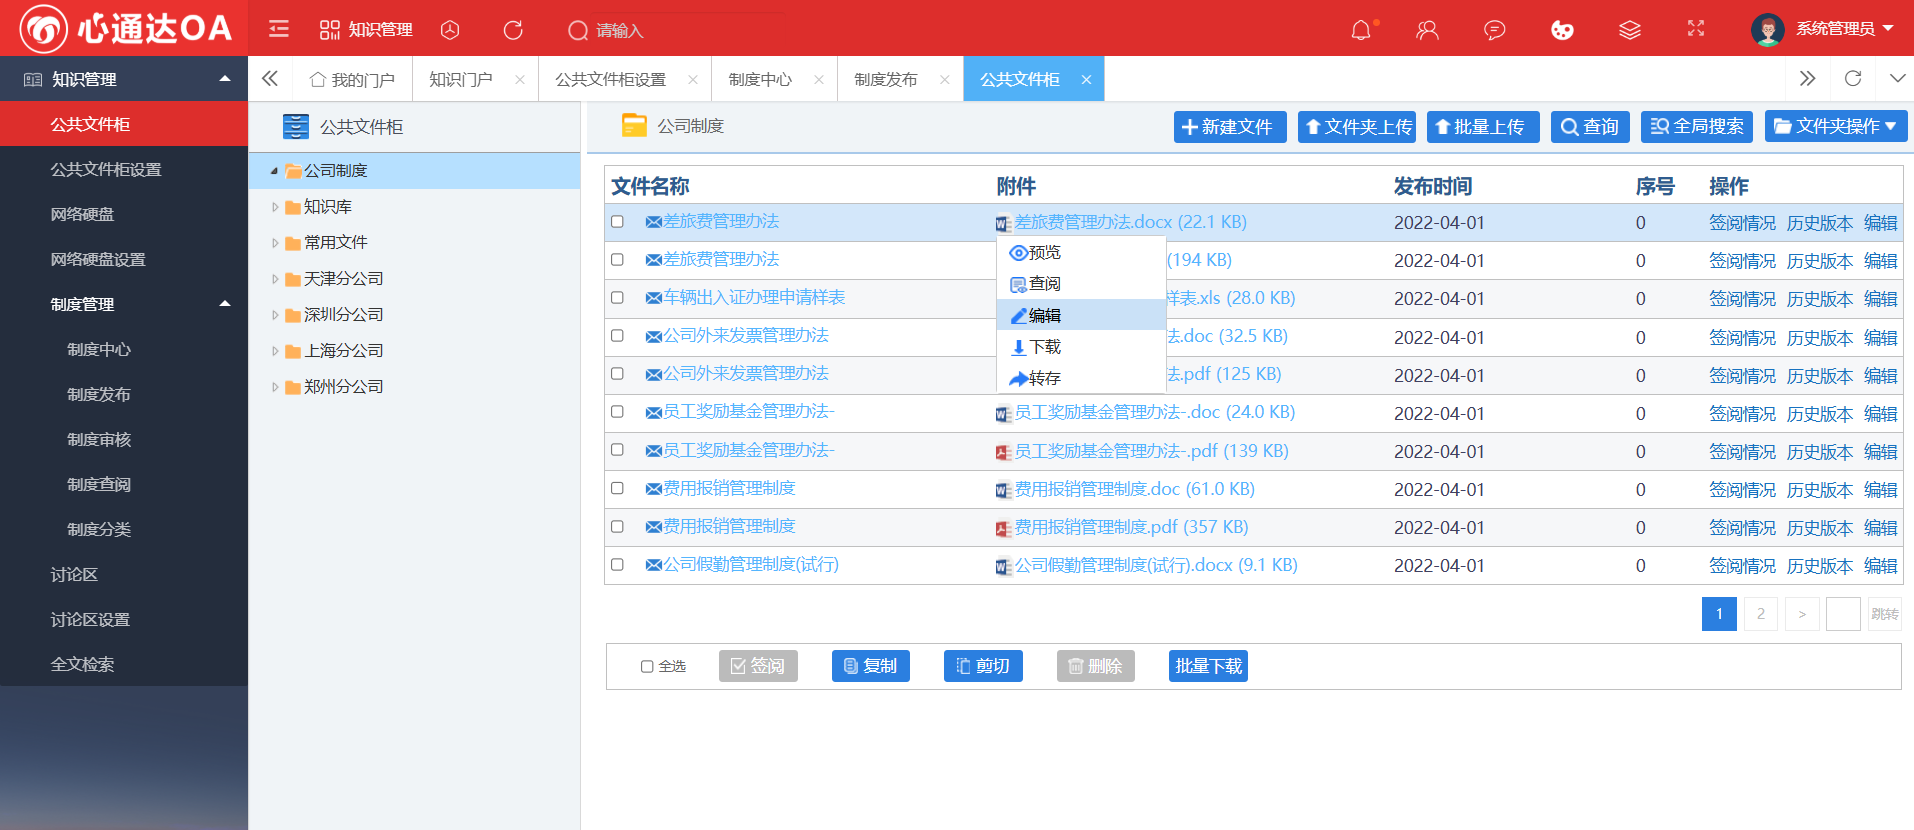The width and height of the screenshot is (1914, 830).
Task: Click the Word icon of 差旅费管理办法.docx
Action: (1004, 223)
